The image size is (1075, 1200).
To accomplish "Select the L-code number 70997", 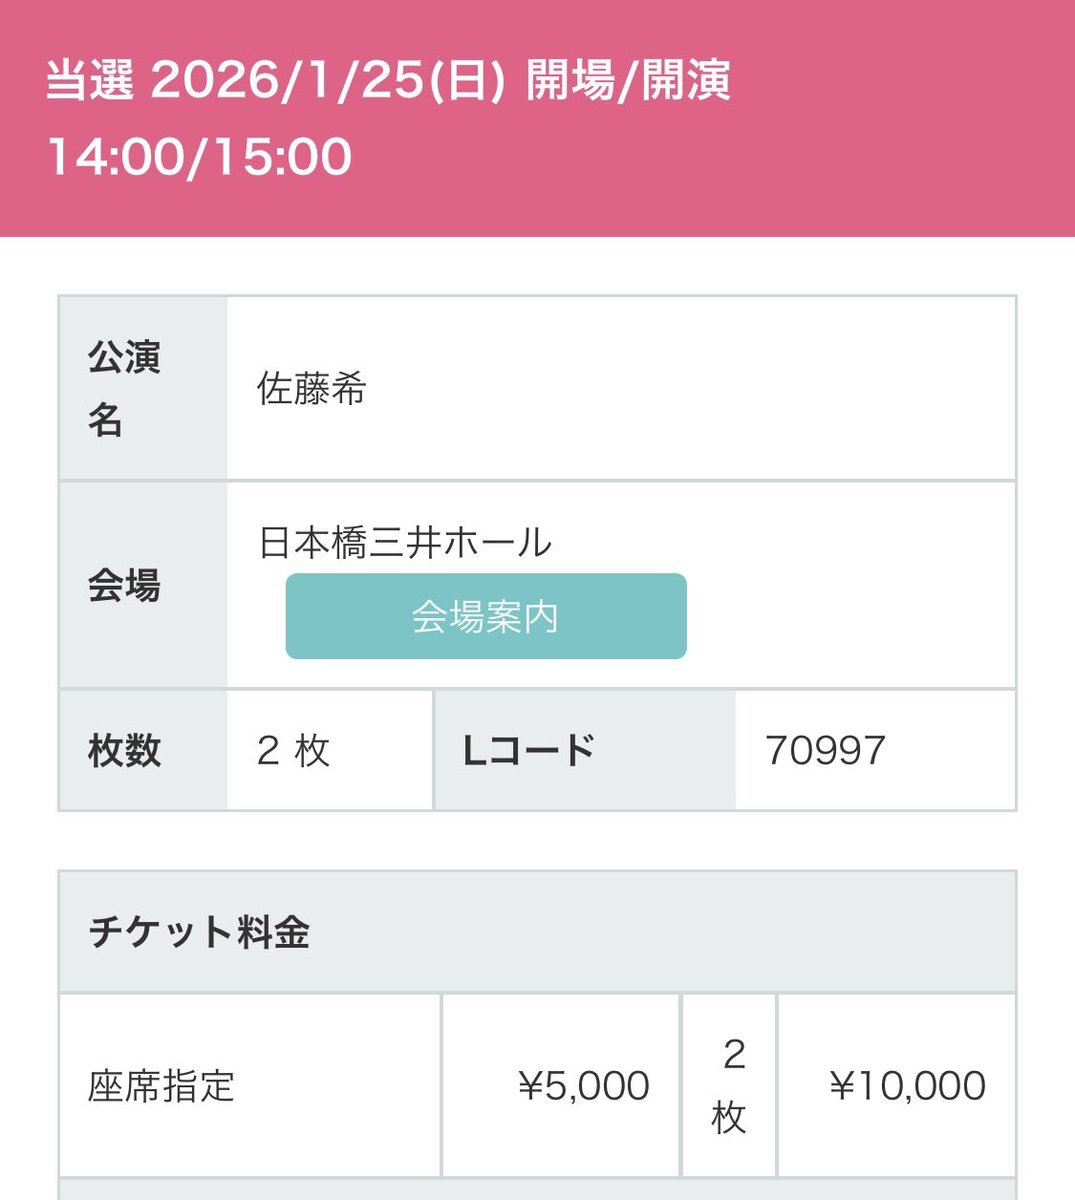I will 825,750.
